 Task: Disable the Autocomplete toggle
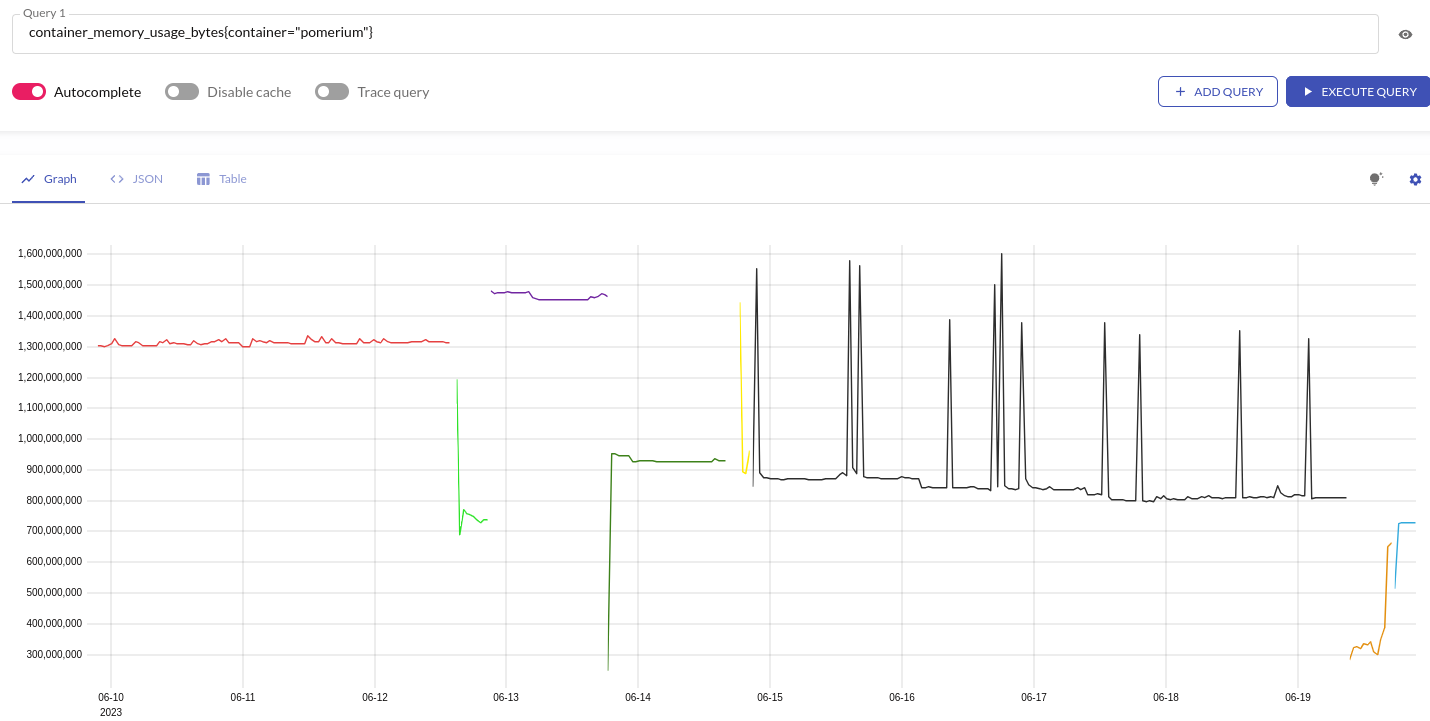(x=29, y=91)
